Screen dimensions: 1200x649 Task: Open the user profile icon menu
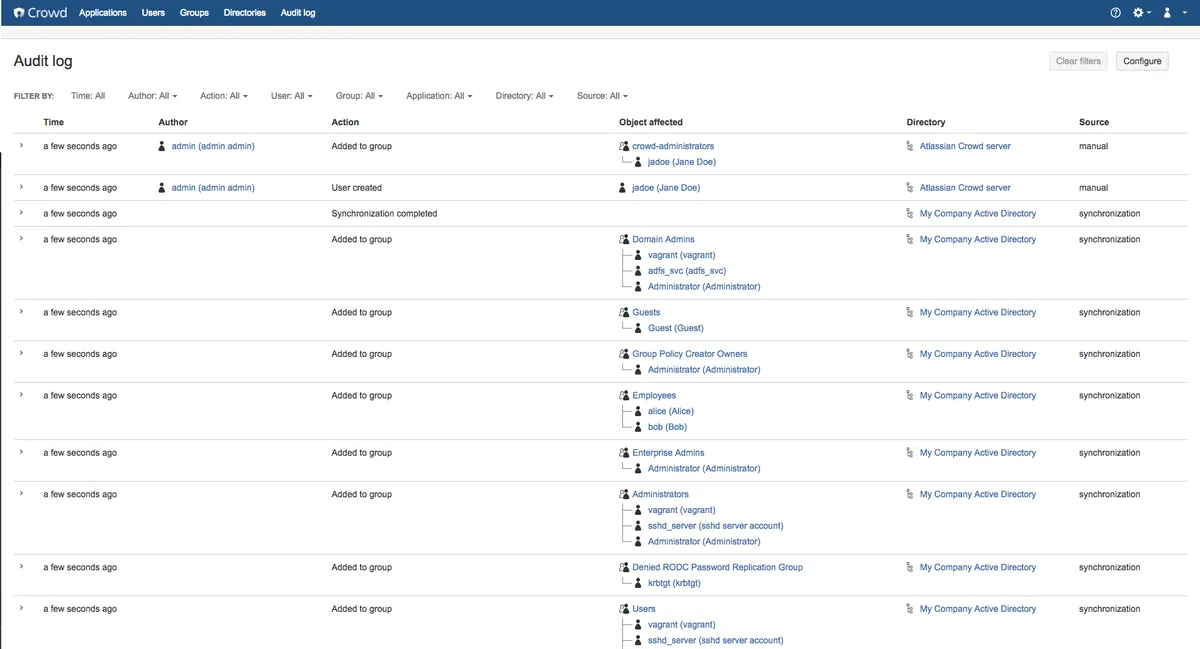point(1167,13)
